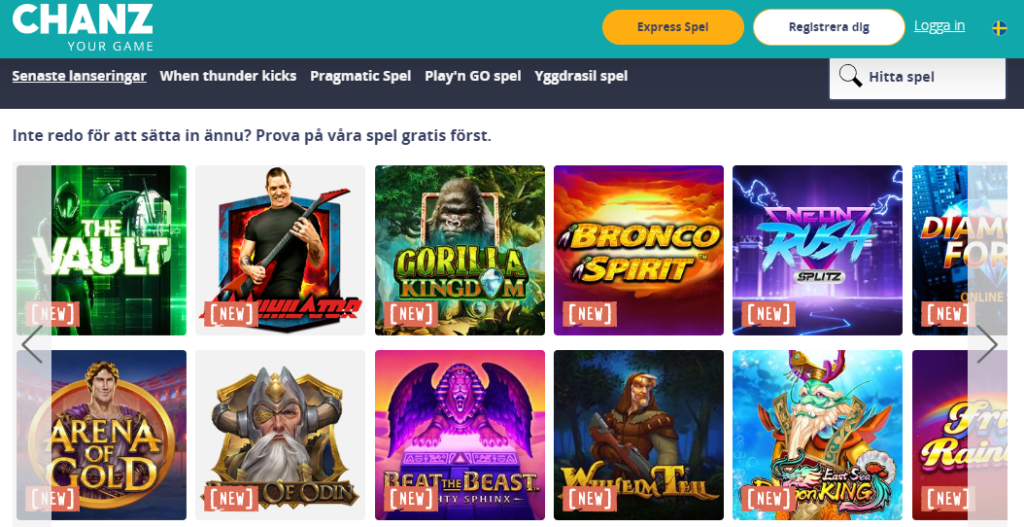Launch the Wilhelm Tell game
The image size is (1024, 527).
(639, 435)
